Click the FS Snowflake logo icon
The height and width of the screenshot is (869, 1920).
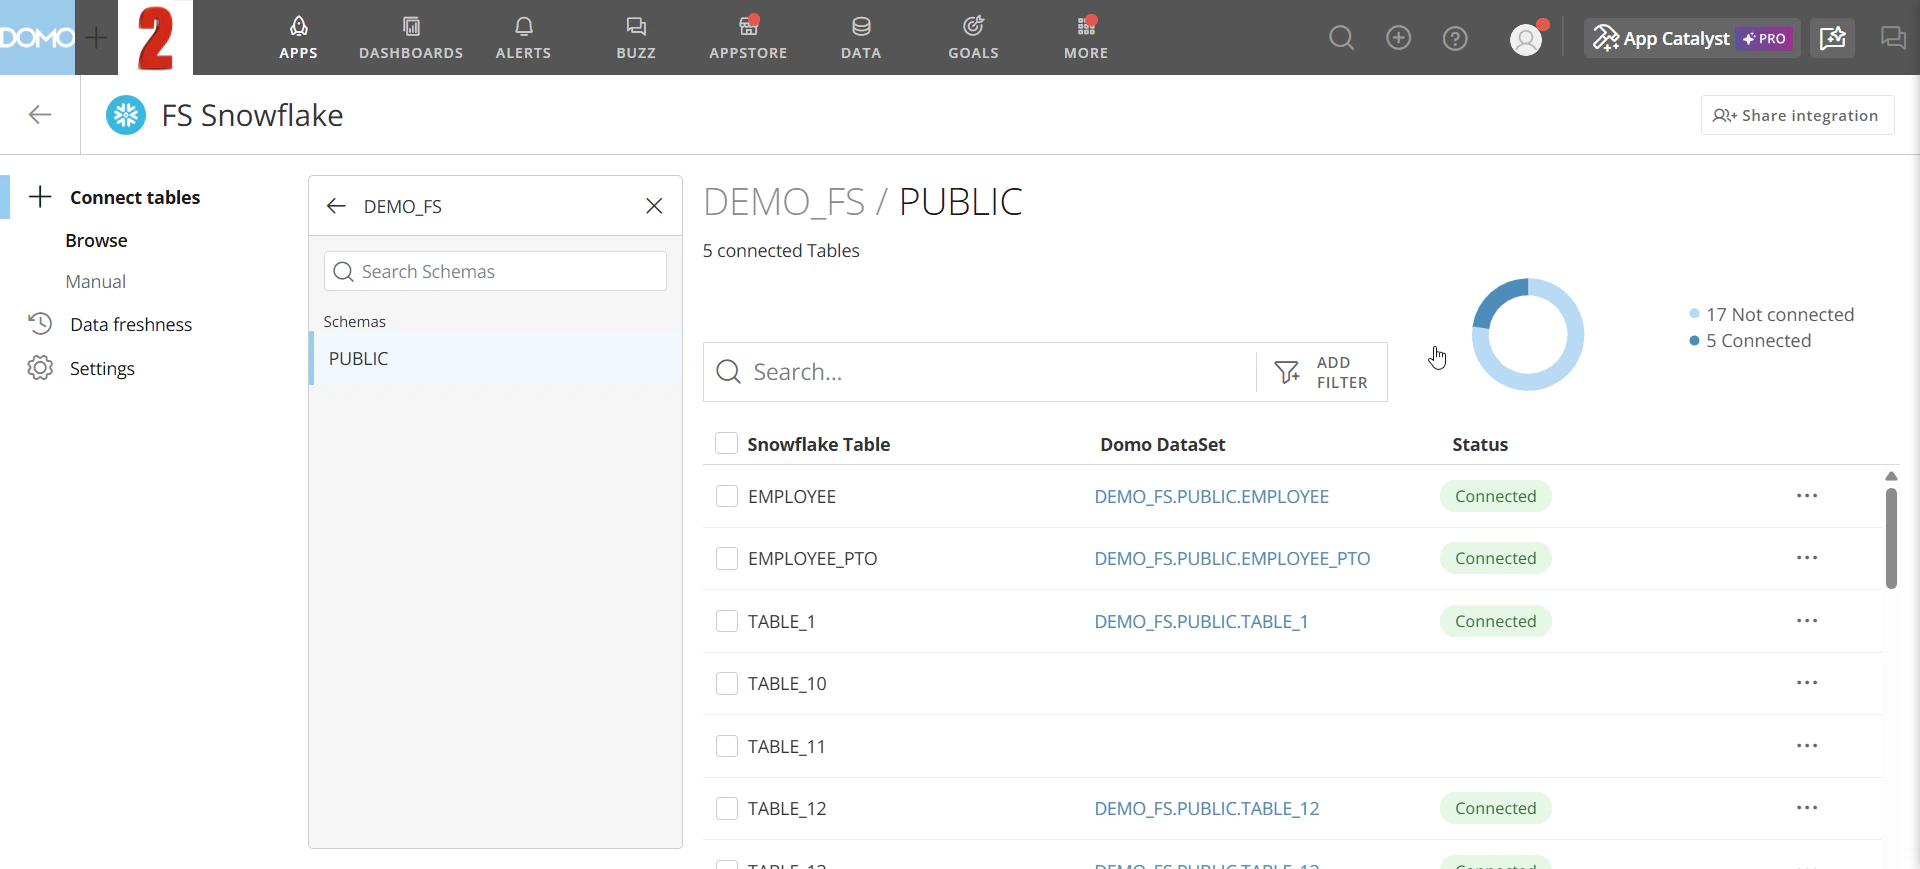tap(126, 115)
